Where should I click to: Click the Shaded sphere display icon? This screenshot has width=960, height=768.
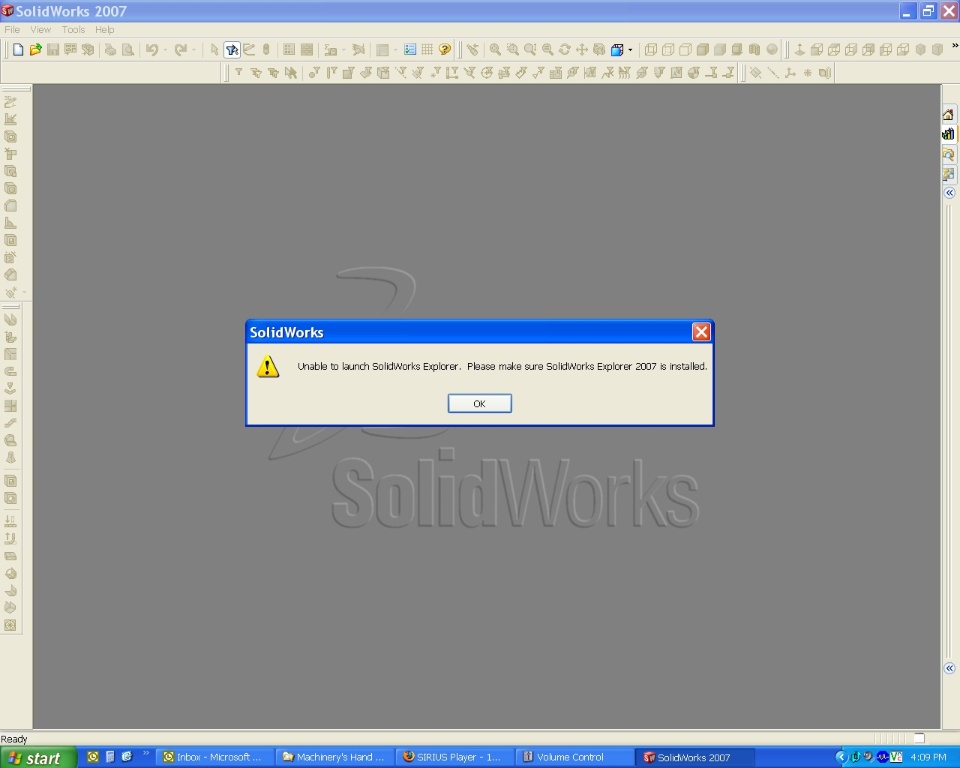[772, 50]
